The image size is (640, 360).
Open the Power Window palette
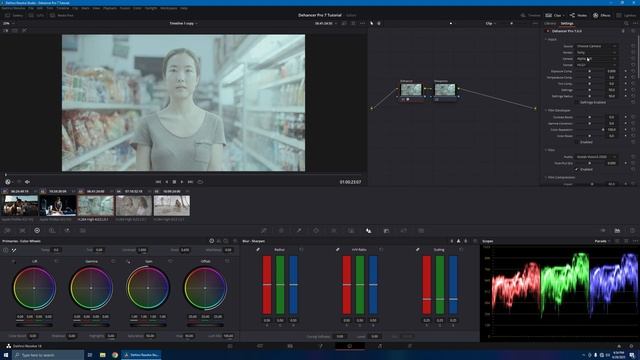(316, 231)
